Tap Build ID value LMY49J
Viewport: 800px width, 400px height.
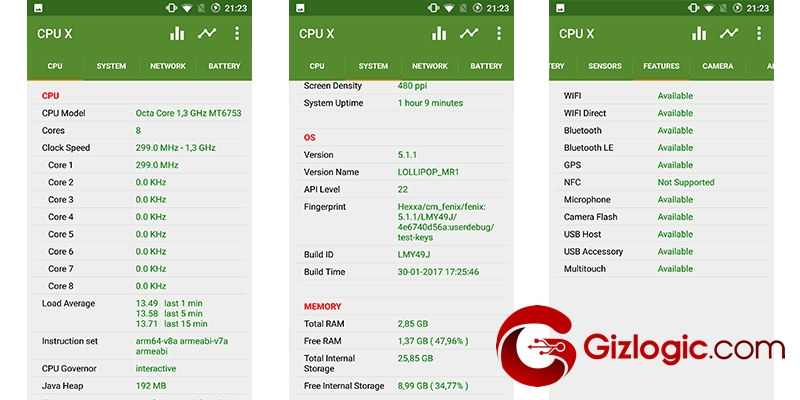pos(413,255)
